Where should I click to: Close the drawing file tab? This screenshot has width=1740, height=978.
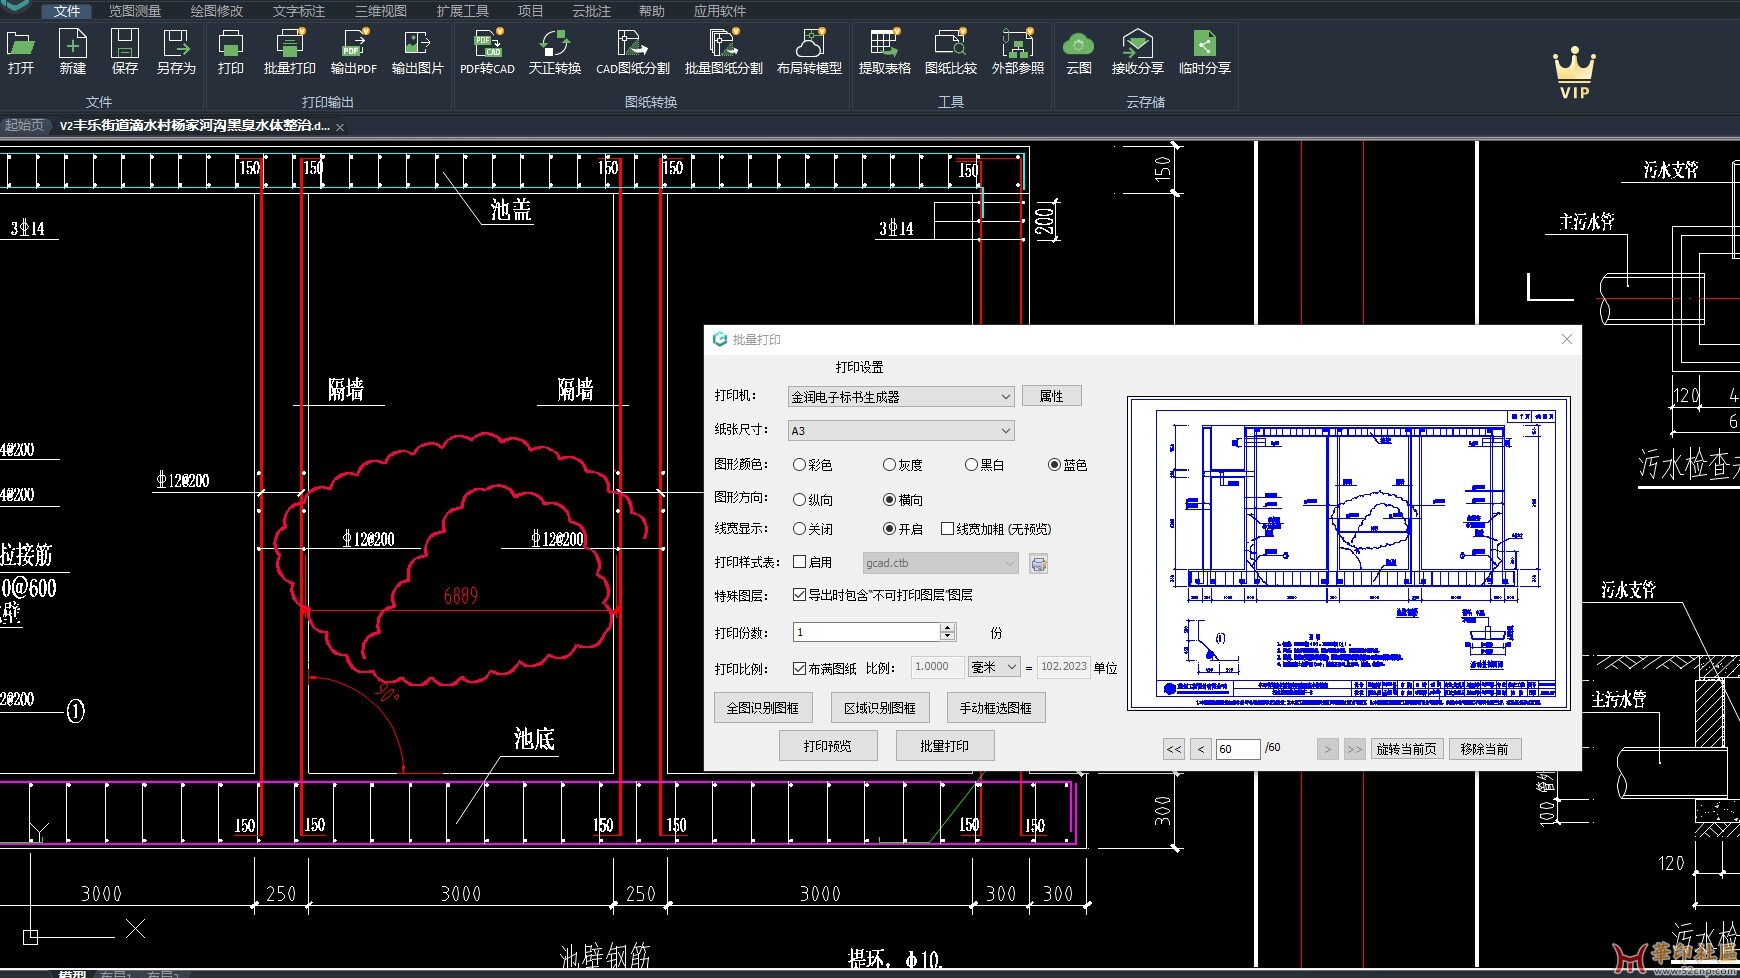pyautogui.click(x=340, y=127)
